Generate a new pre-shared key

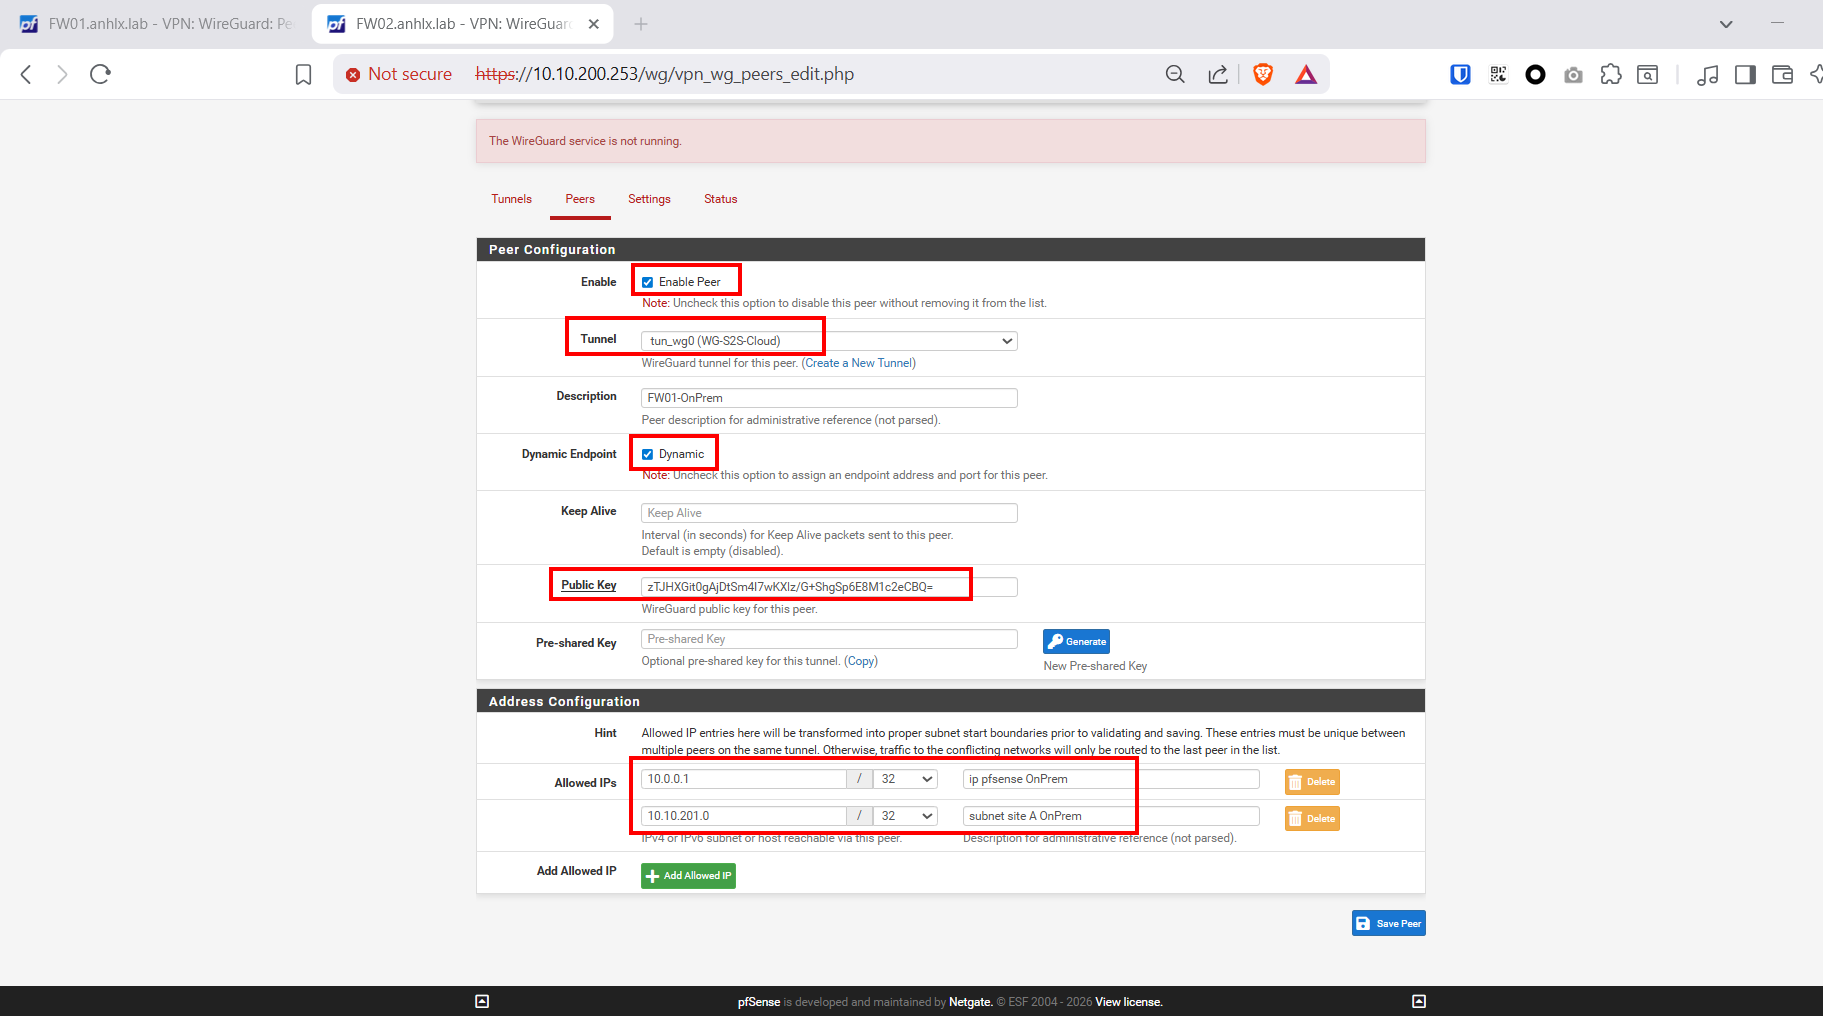click(x=1076, y=642)
